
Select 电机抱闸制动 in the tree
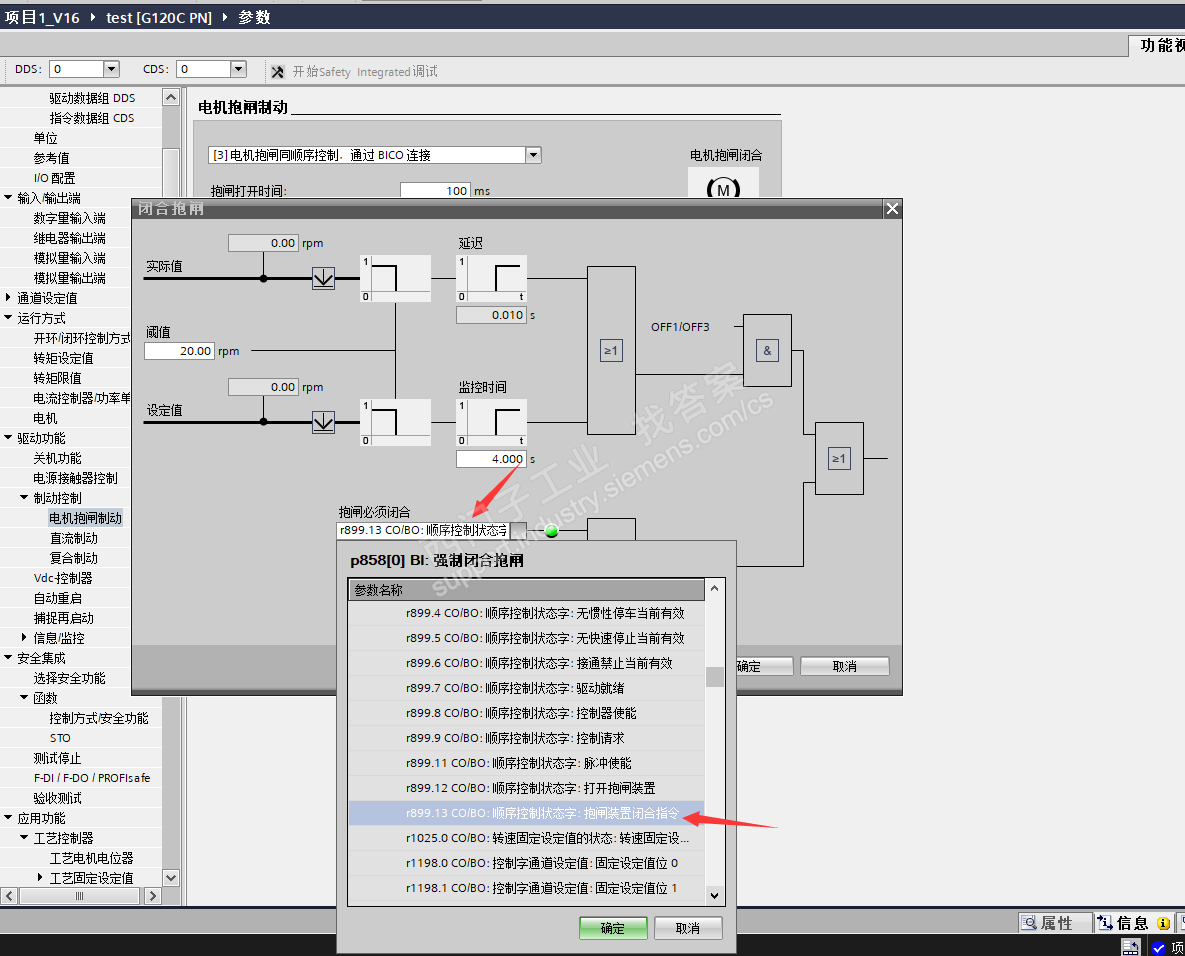pos(85,518)
